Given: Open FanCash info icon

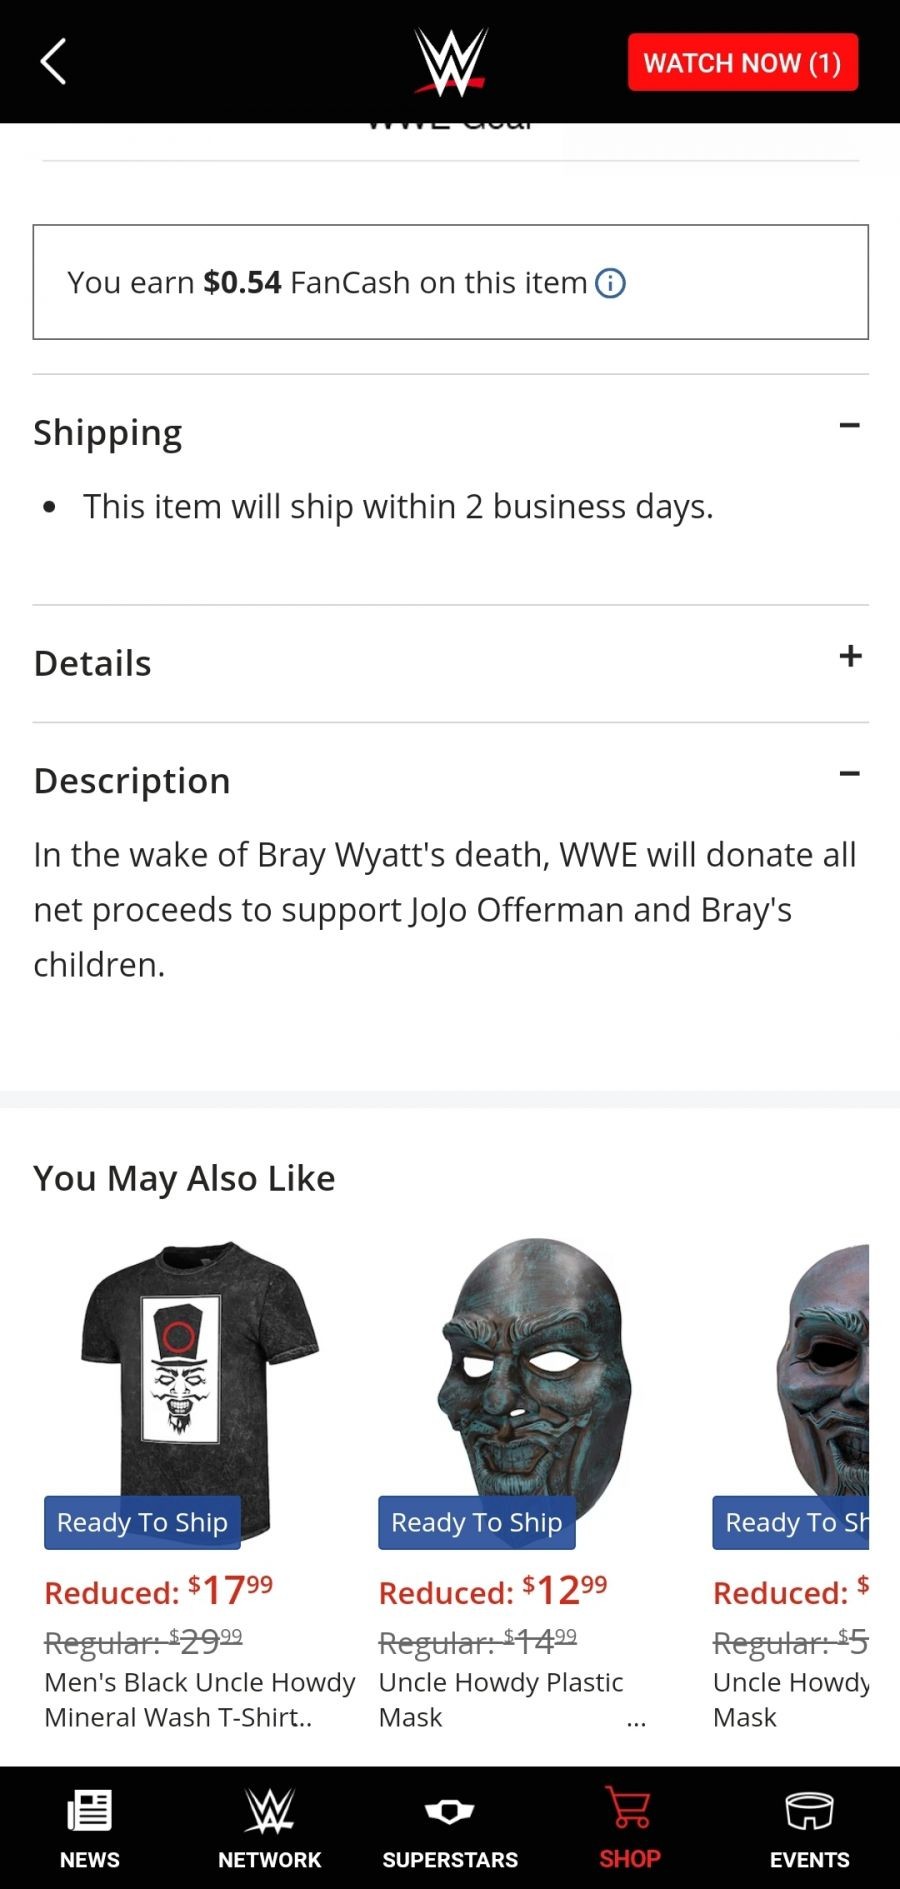Looking at the screenshot, I should coord(610,284).
